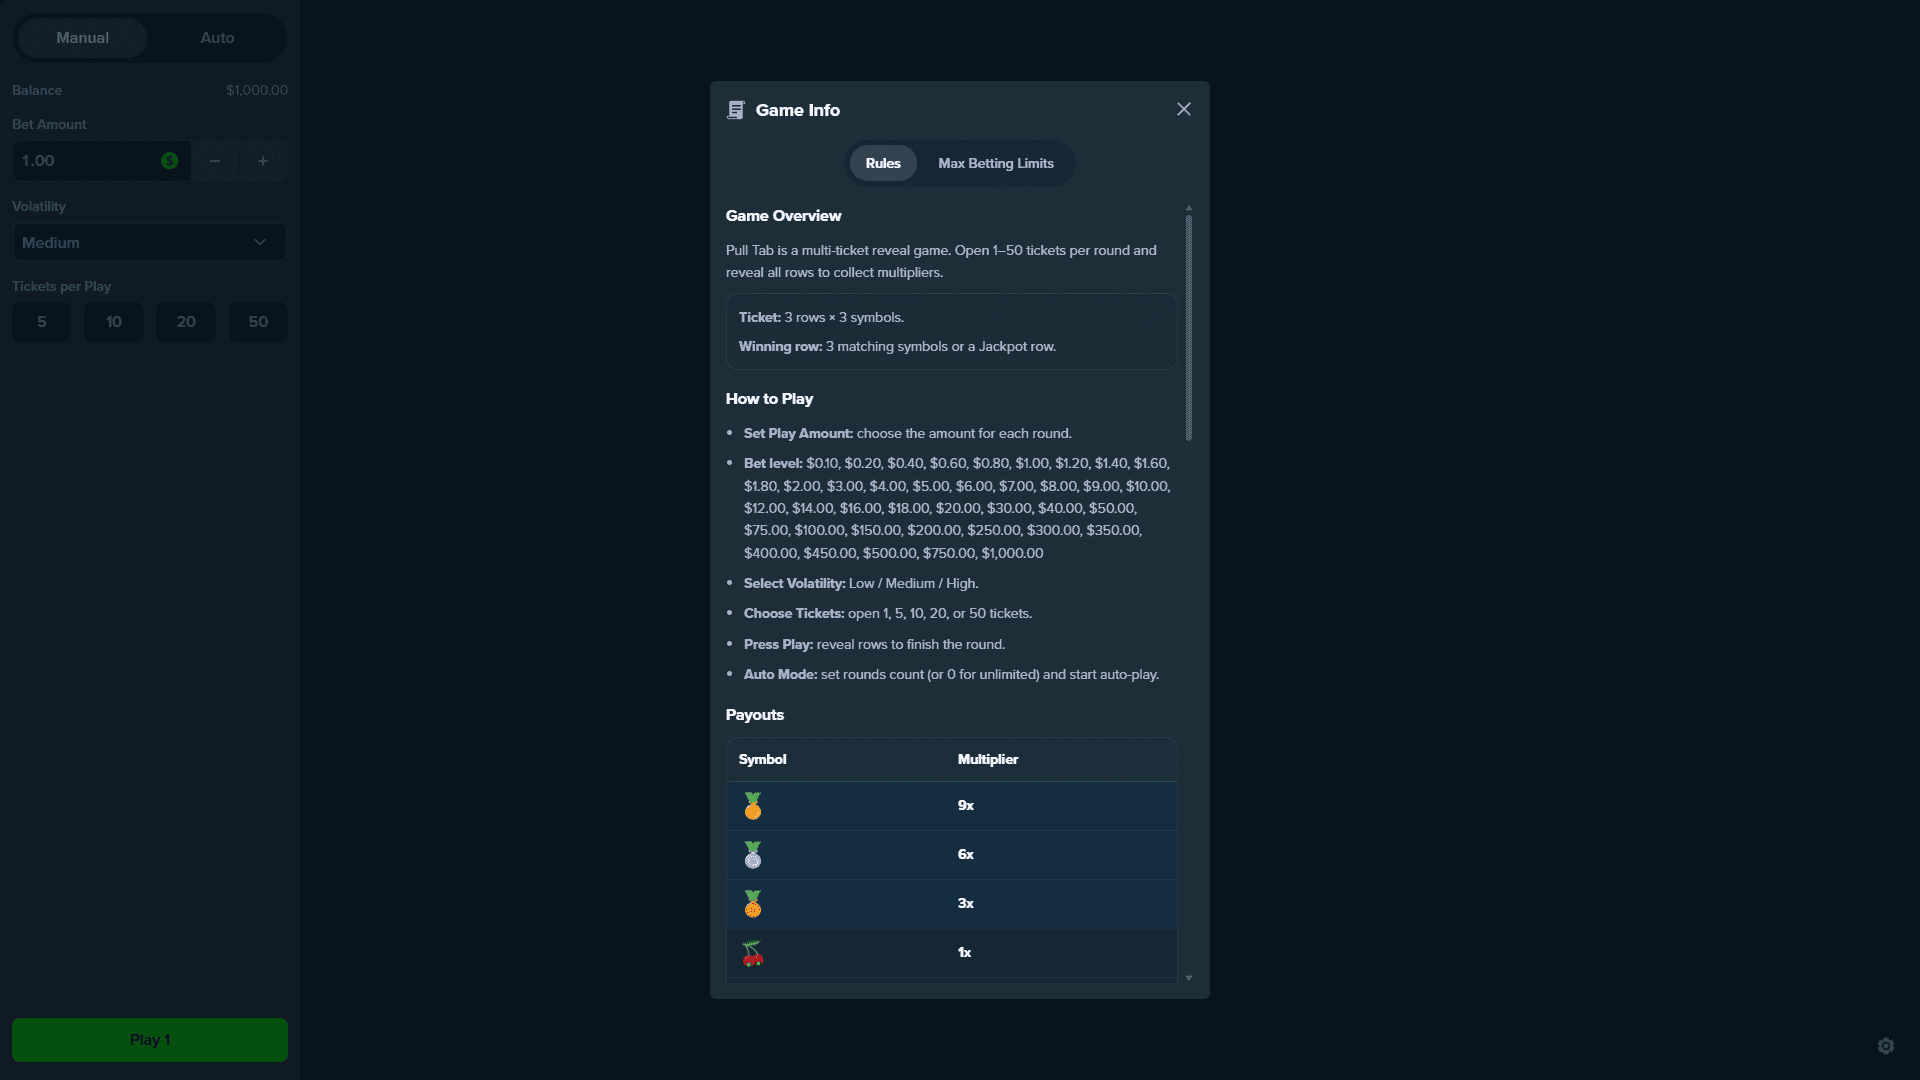Click the green dollar currency icon
The image size is (1920, 1080).
coord(170,161)
